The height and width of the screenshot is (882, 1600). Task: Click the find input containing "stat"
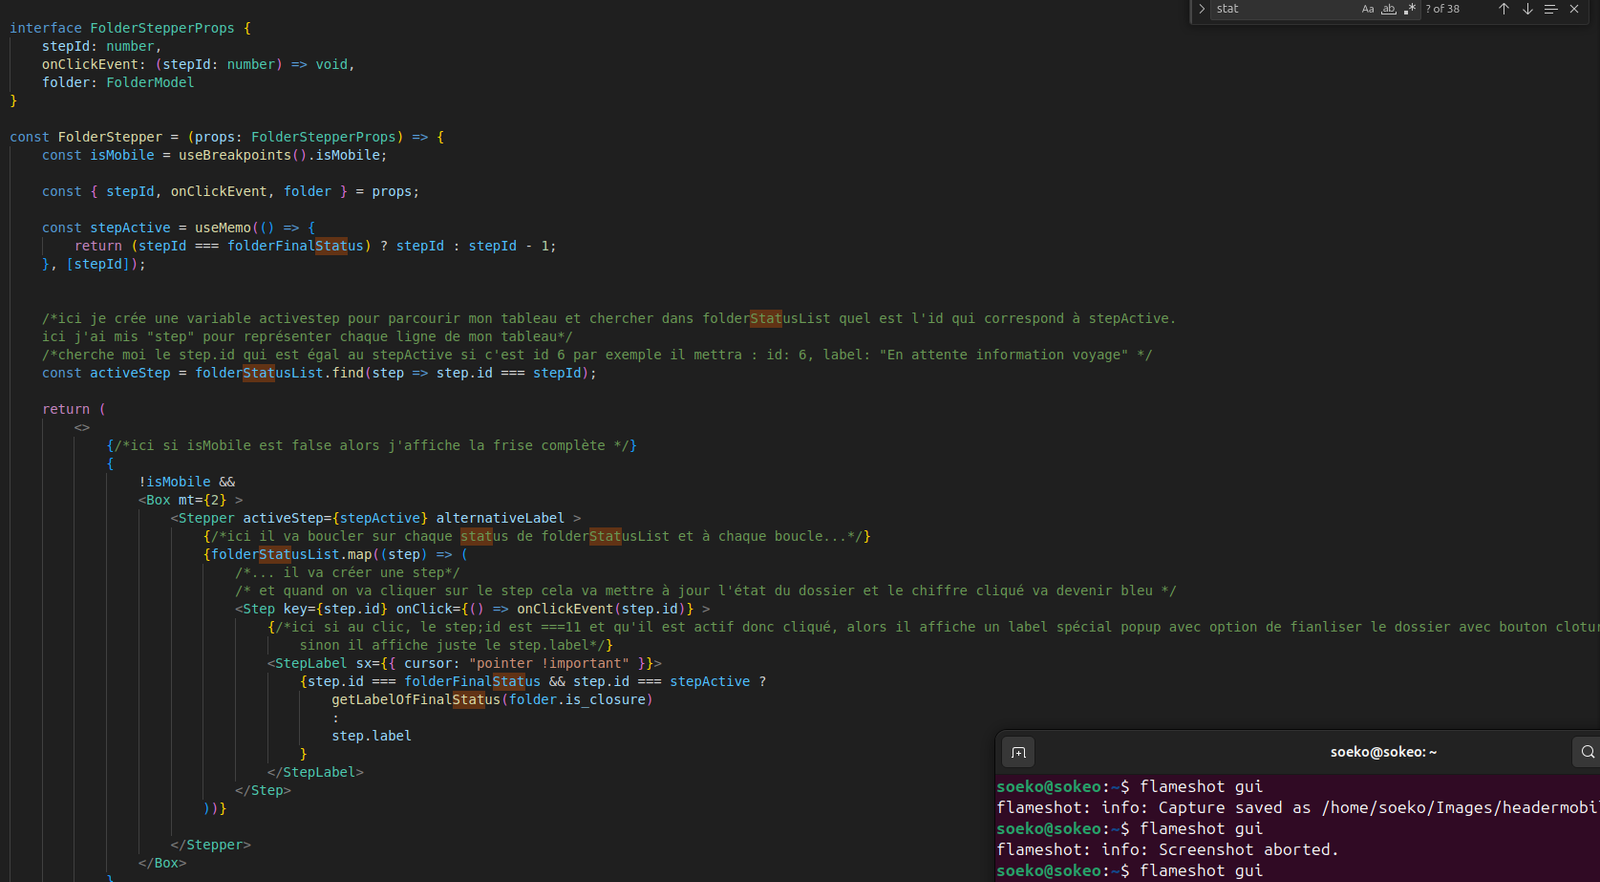(x=1282, y=9)
